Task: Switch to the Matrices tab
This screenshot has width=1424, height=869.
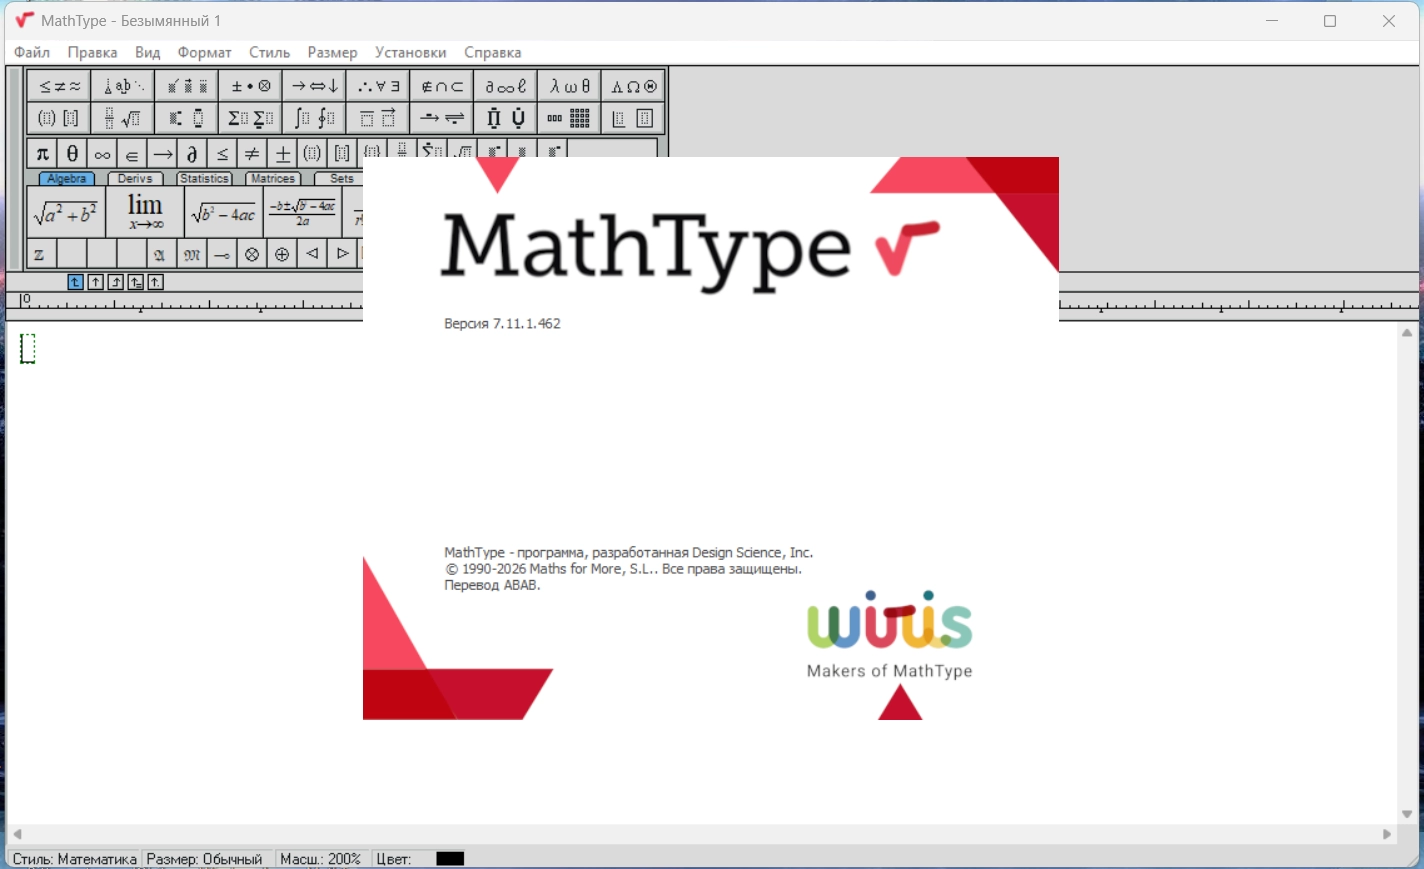Action: tap(273, 179)
